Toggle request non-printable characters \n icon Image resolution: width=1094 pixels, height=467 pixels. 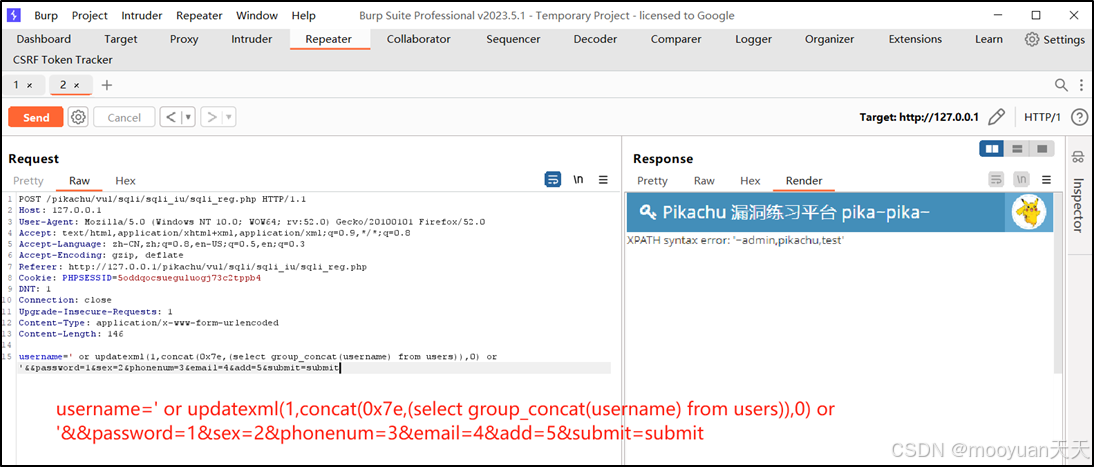click(x=578, y=180)
